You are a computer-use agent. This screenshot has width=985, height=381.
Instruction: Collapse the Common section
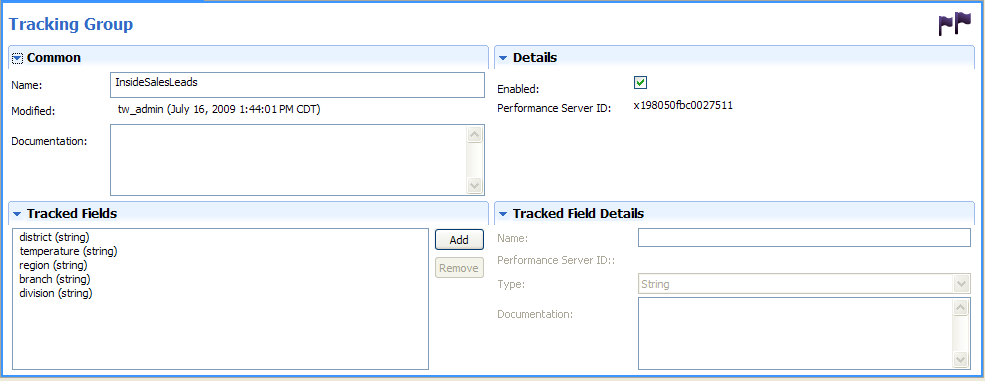[18, 58]
